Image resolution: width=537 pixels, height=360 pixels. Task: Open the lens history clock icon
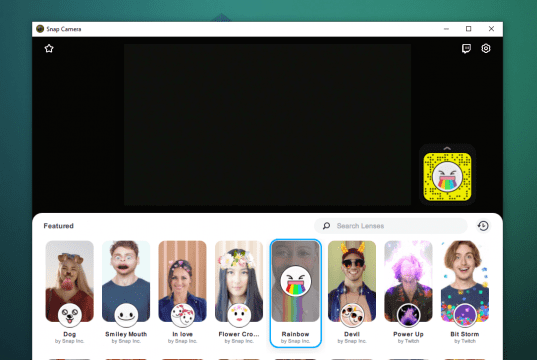pyautogui.click(x=483, y=226)
